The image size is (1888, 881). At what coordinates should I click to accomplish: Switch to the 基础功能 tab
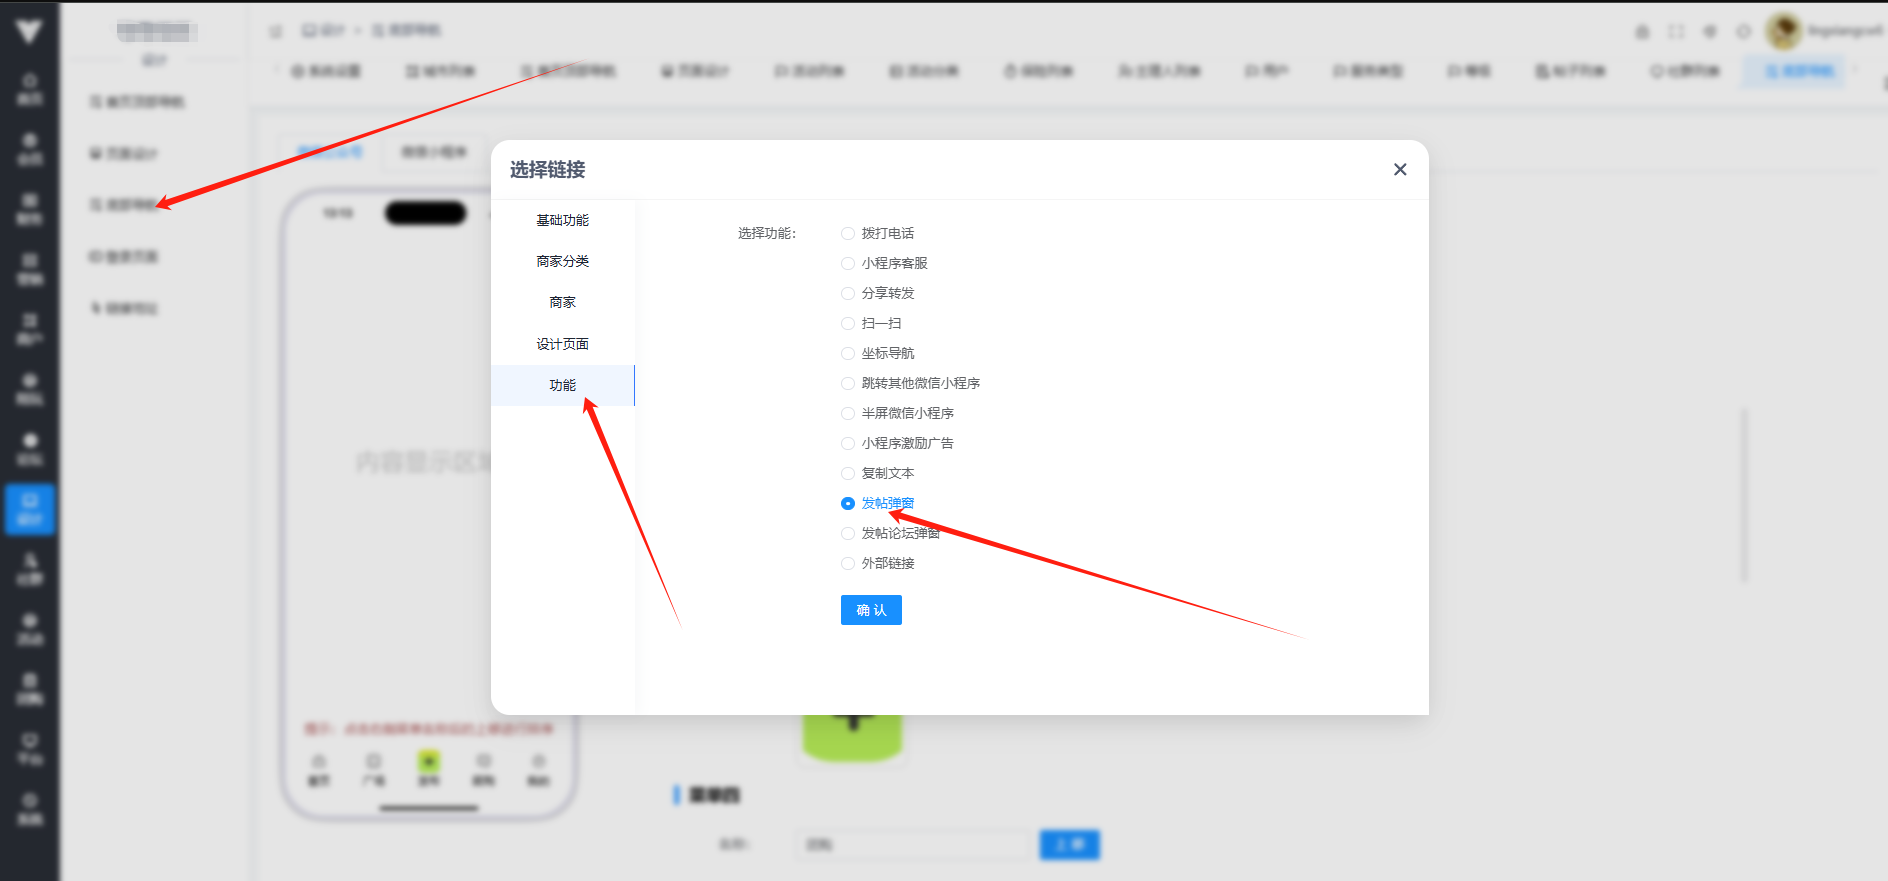pos(562,220)
